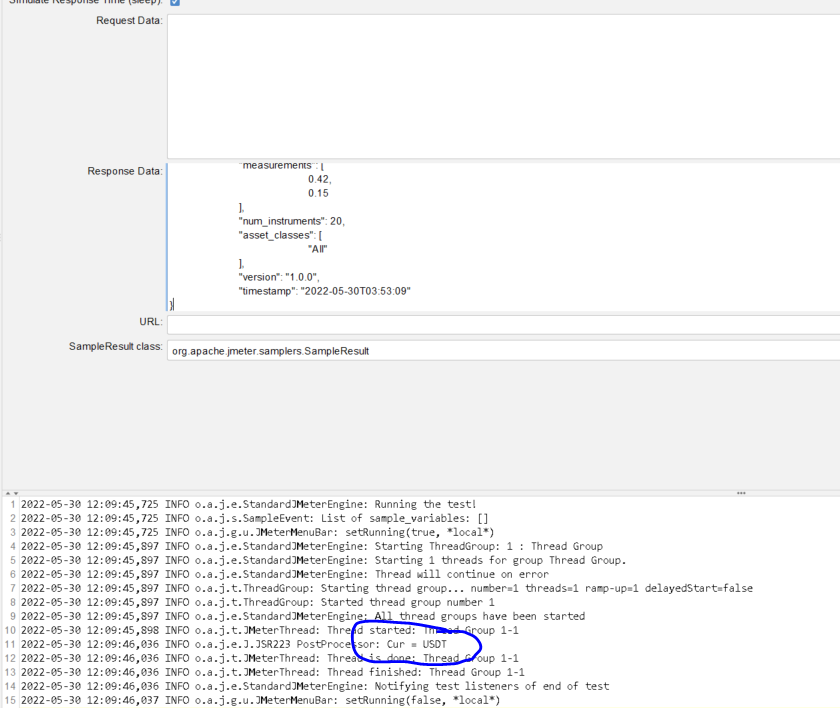Click log line 9 All thread groups started
The height and width of the screenshot is (708, 840).
point(303,616)
